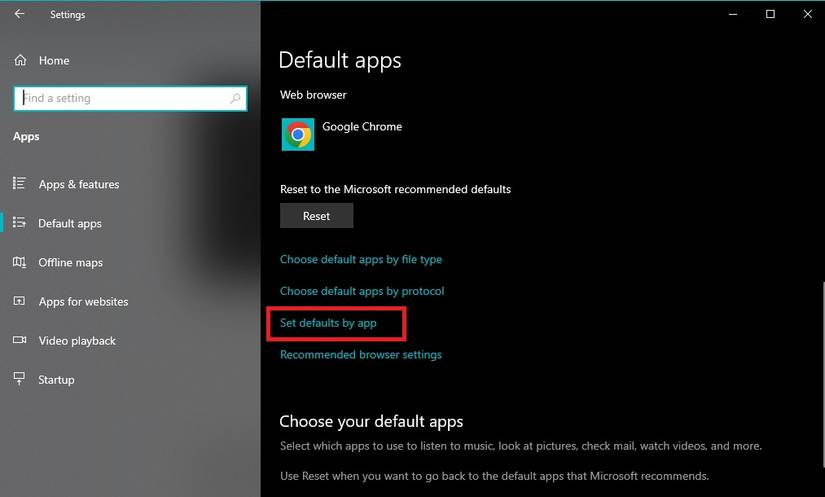
Task: Change the Google Chrome default web browser
Action: [342, 135]
